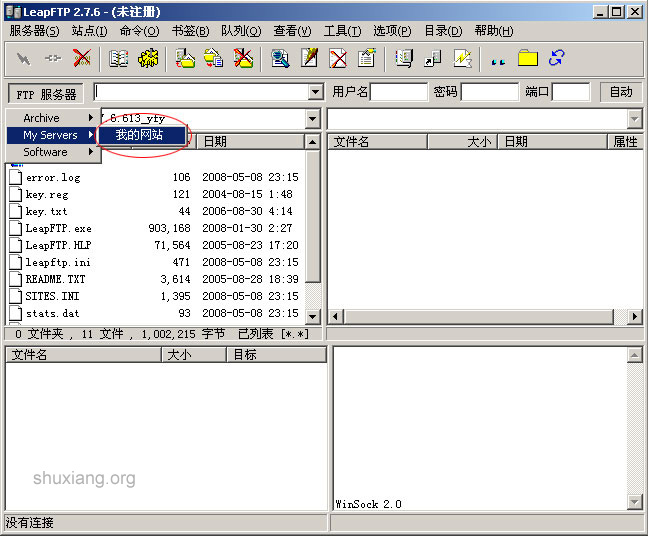Click the red-X abort transfer icon
Screen dimensions: 648x536
[x=82, y=58]
